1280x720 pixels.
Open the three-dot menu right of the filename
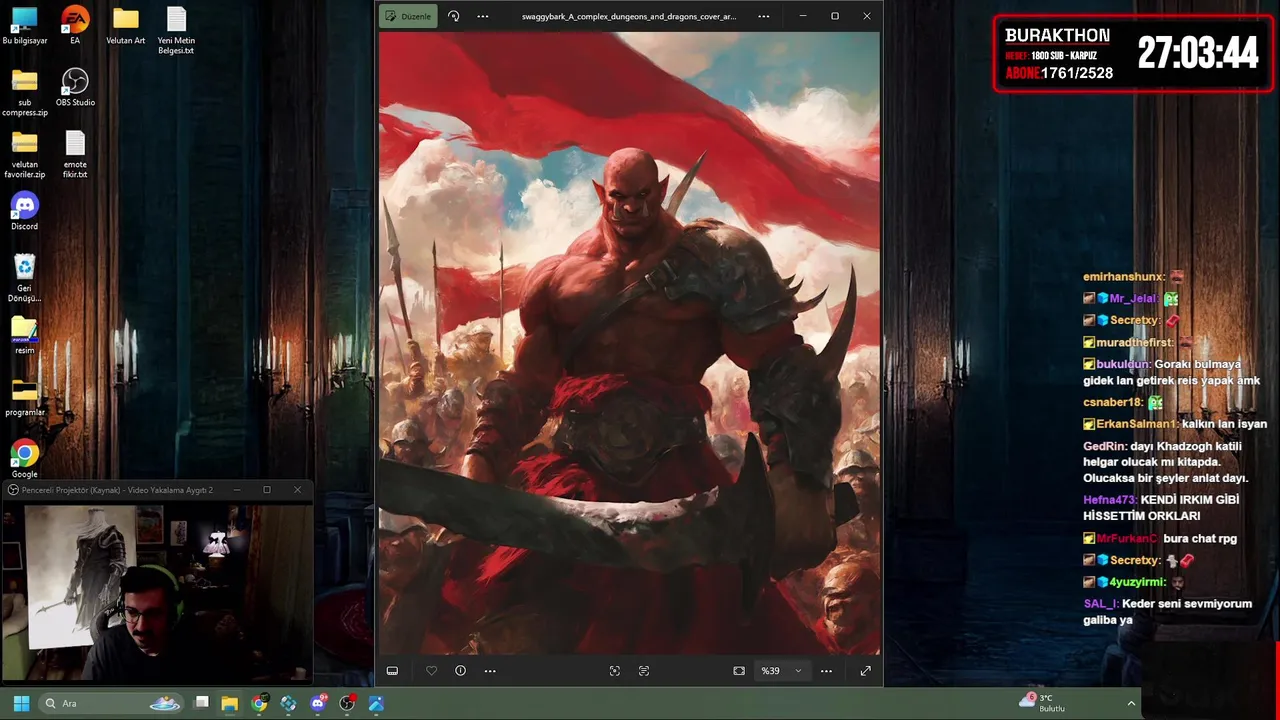coord(764,16)
